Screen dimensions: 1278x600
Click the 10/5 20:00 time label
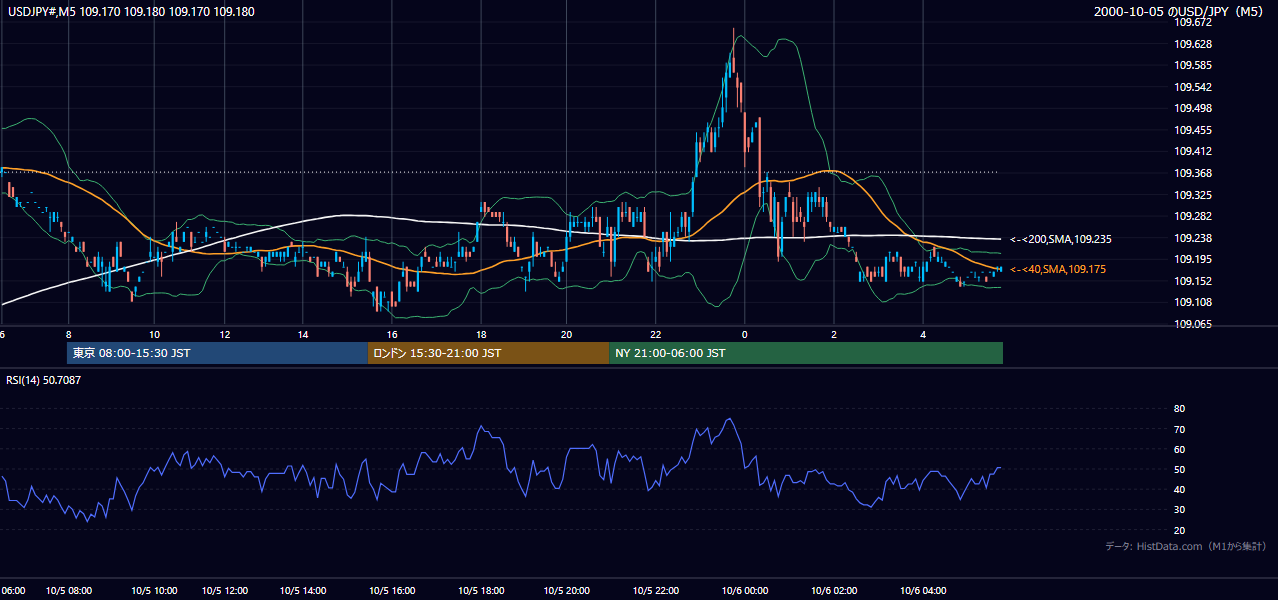click(x=567, y=591)
